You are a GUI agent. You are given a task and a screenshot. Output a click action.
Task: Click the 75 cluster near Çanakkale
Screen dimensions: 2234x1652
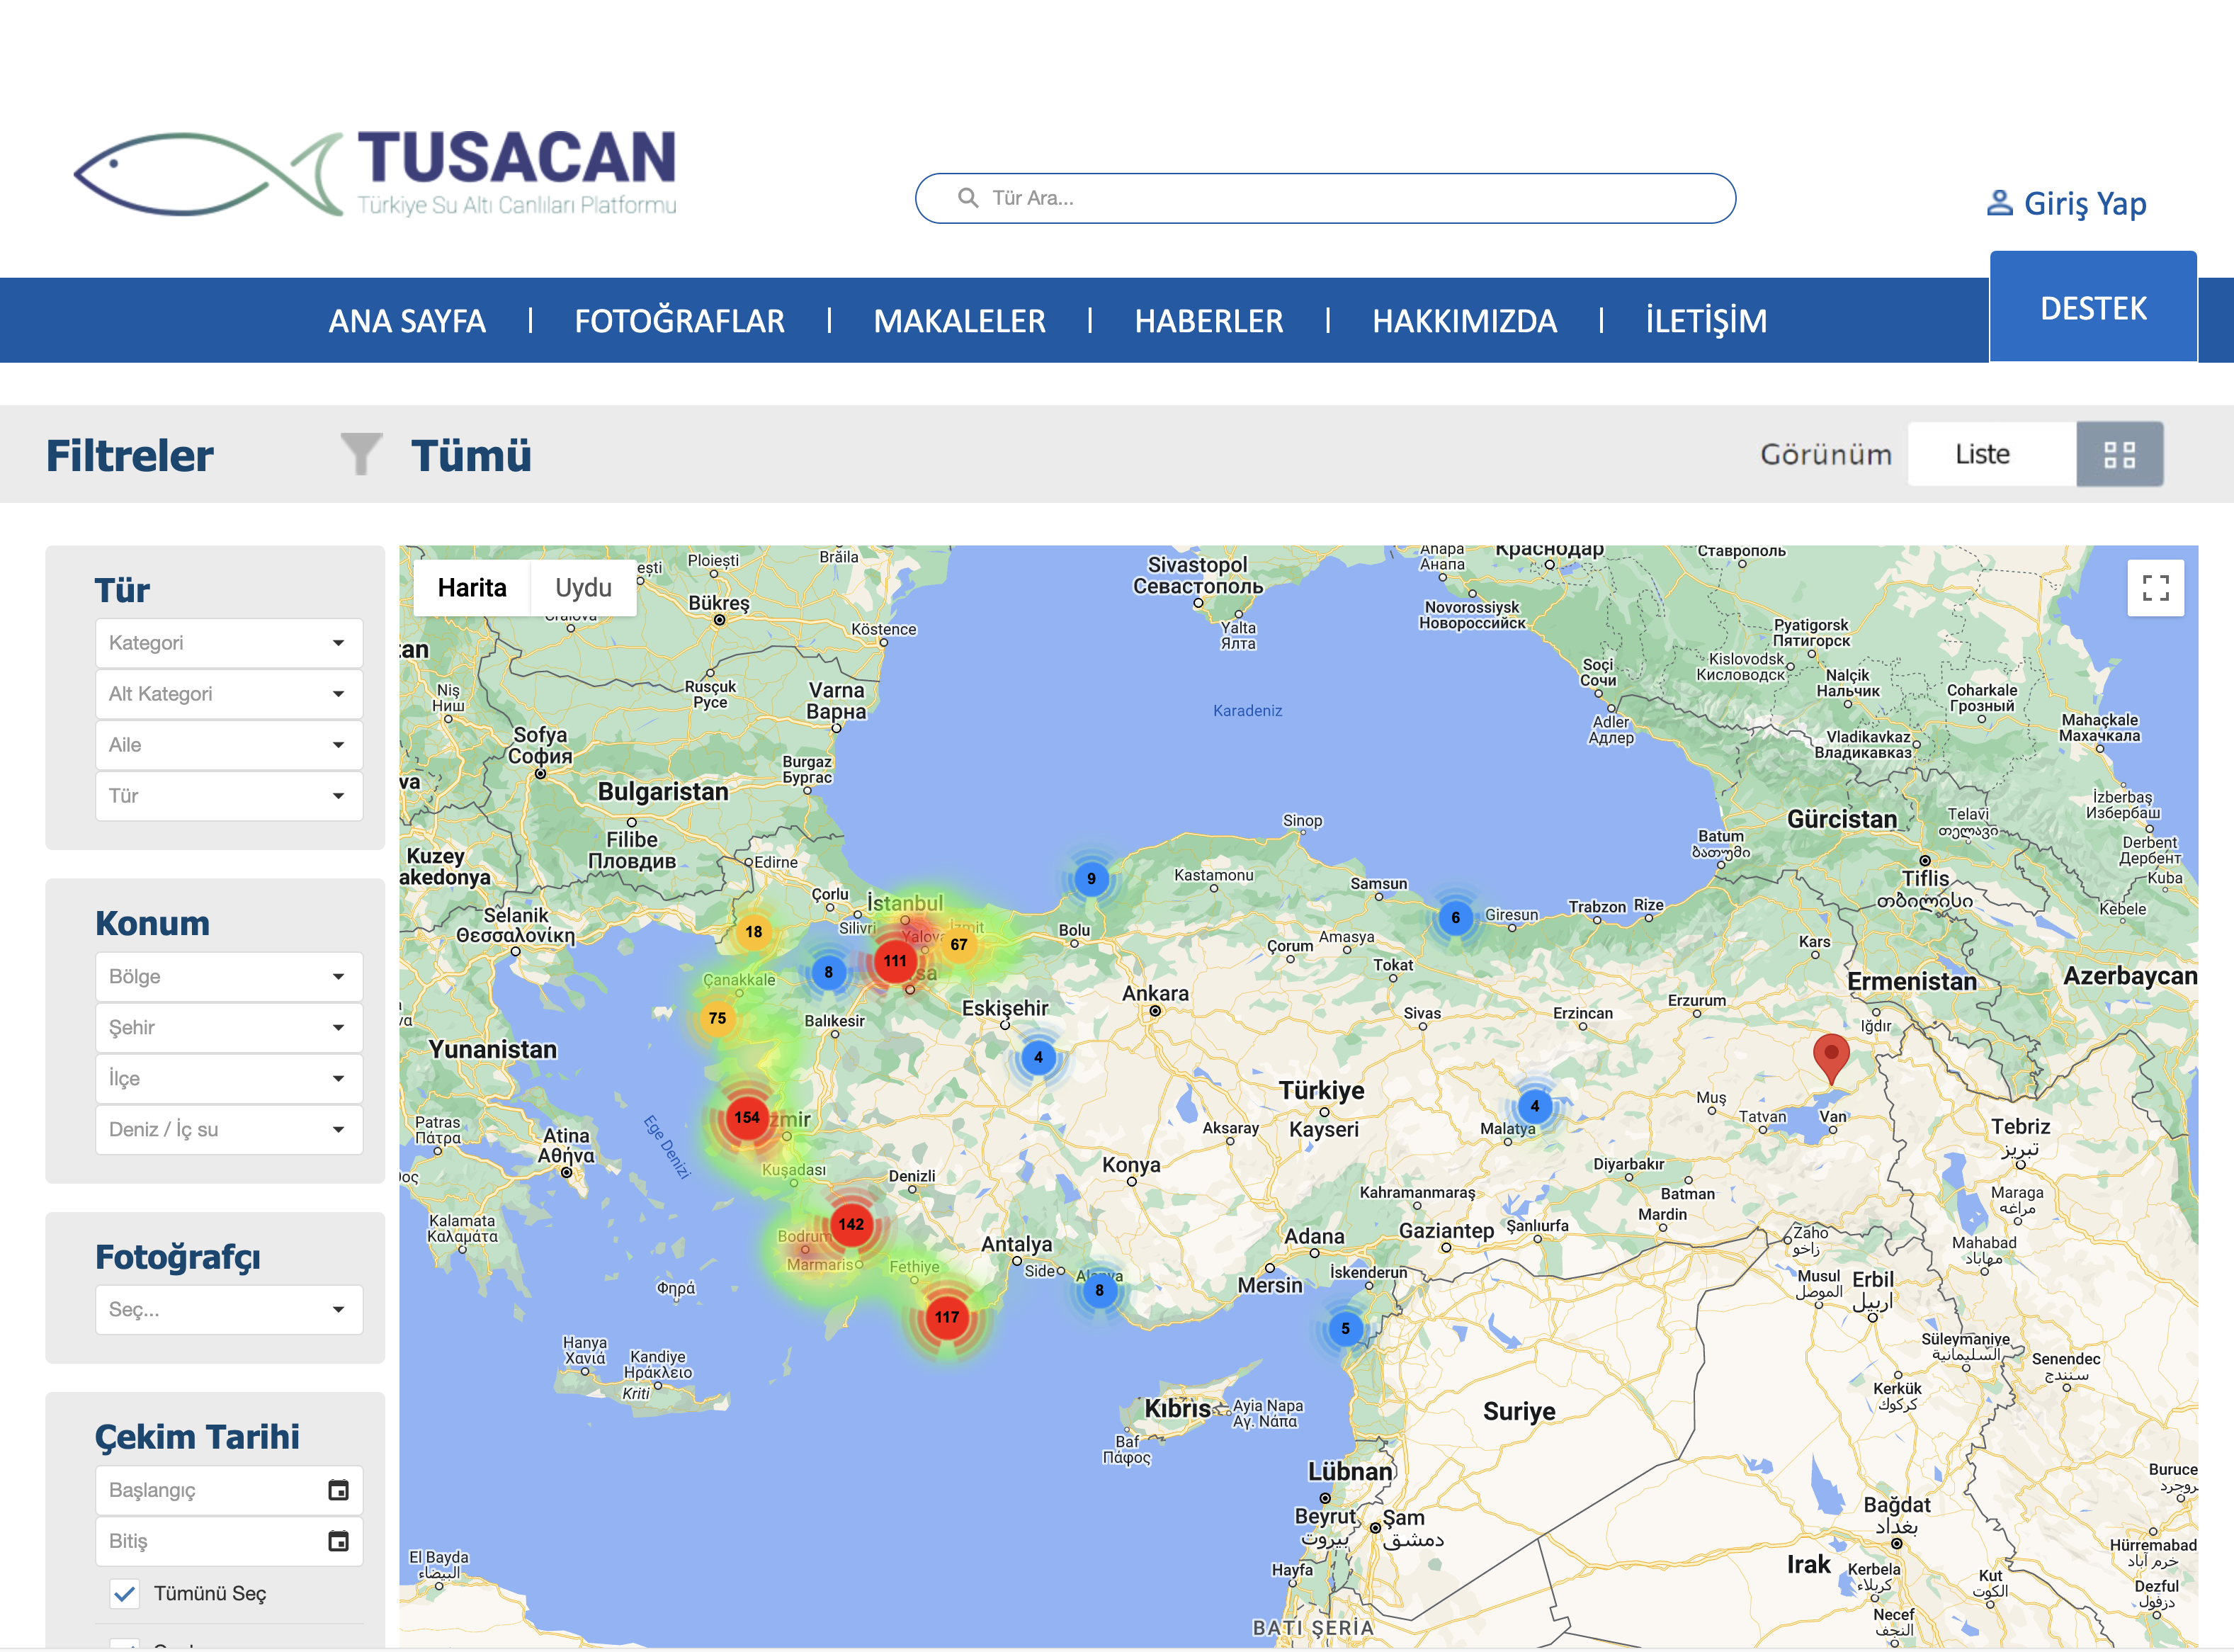click(717, 1018)
